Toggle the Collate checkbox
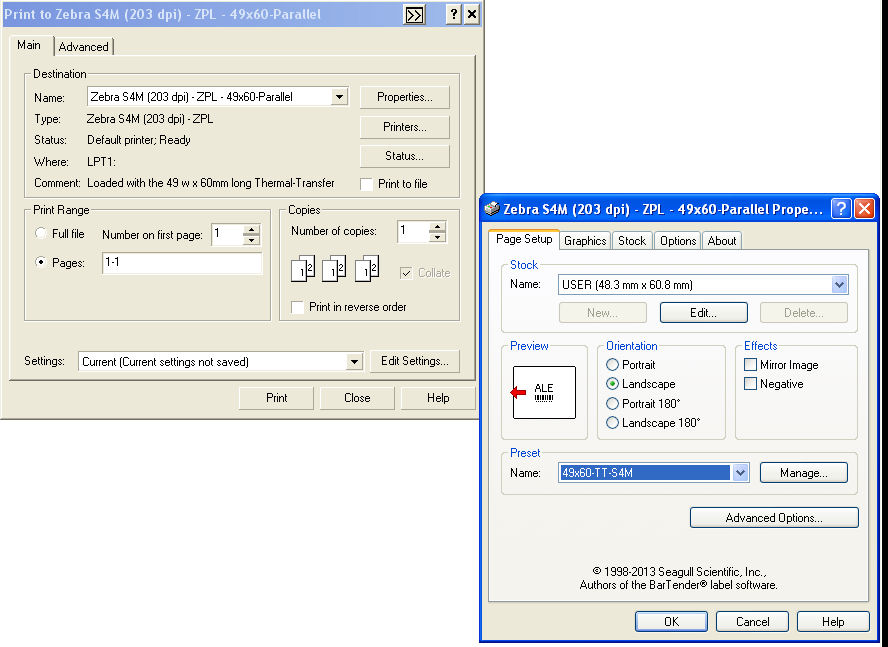The image size is (888, 647). click(x=406, y=273)
